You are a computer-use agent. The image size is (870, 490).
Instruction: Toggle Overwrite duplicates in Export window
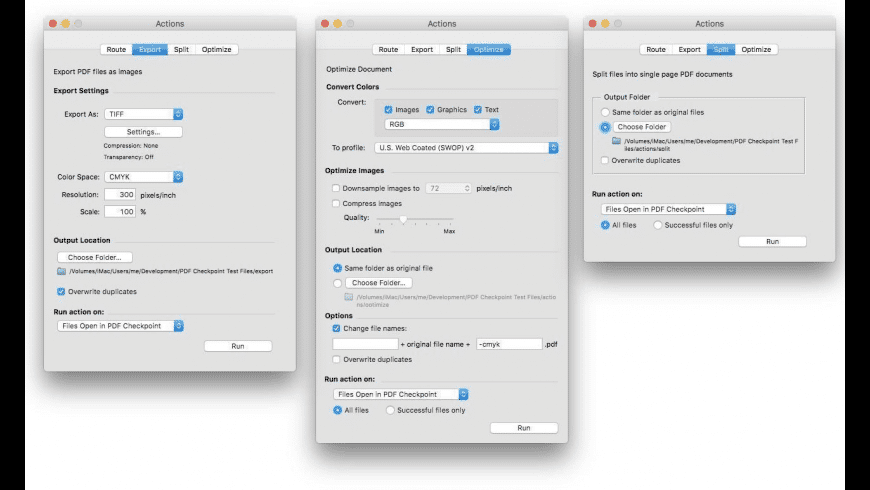point(61,291)
